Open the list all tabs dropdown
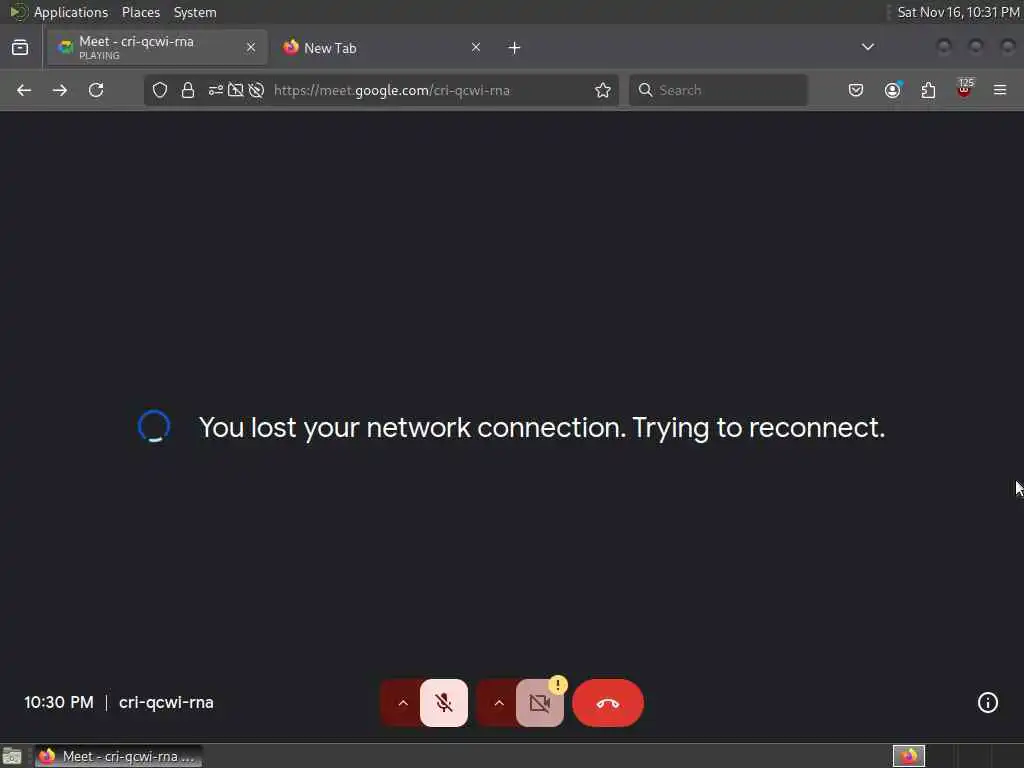1024x768 pixels. point(867,47)
